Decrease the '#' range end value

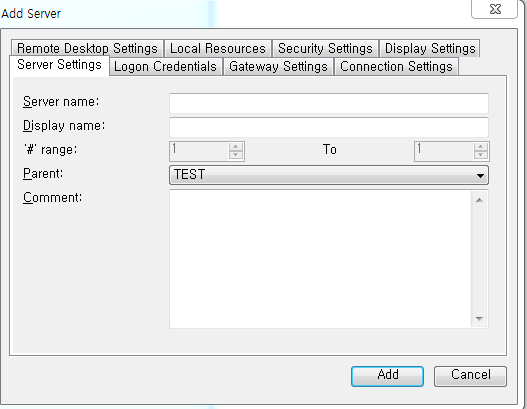pos(481,155)
